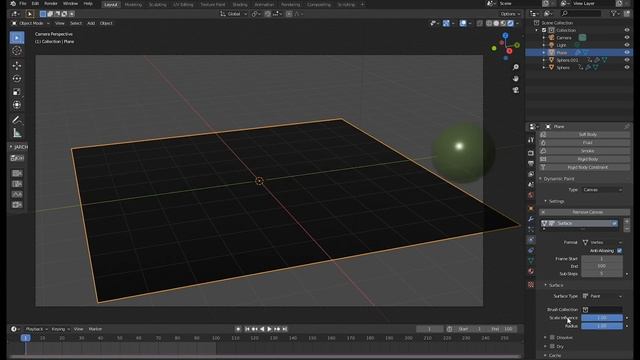640x360 pixels.
Task: Click the Blender logo menu icon
Action: tap(13, 4)
